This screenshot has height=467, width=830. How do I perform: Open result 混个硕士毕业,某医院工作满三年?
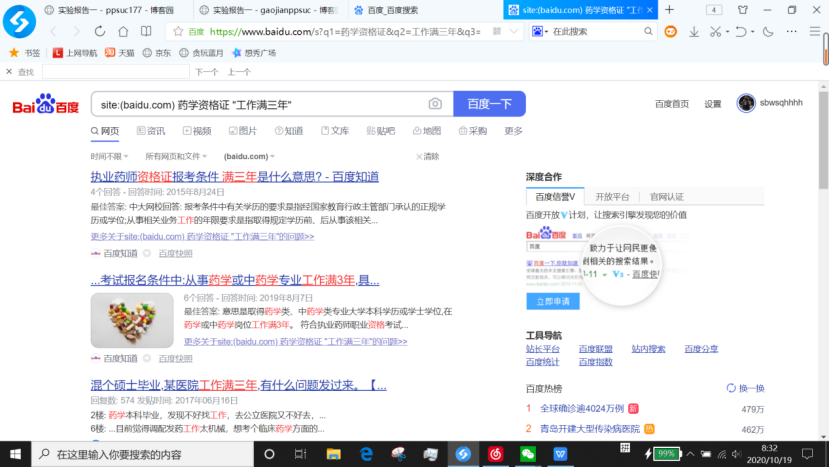point(238,385)
